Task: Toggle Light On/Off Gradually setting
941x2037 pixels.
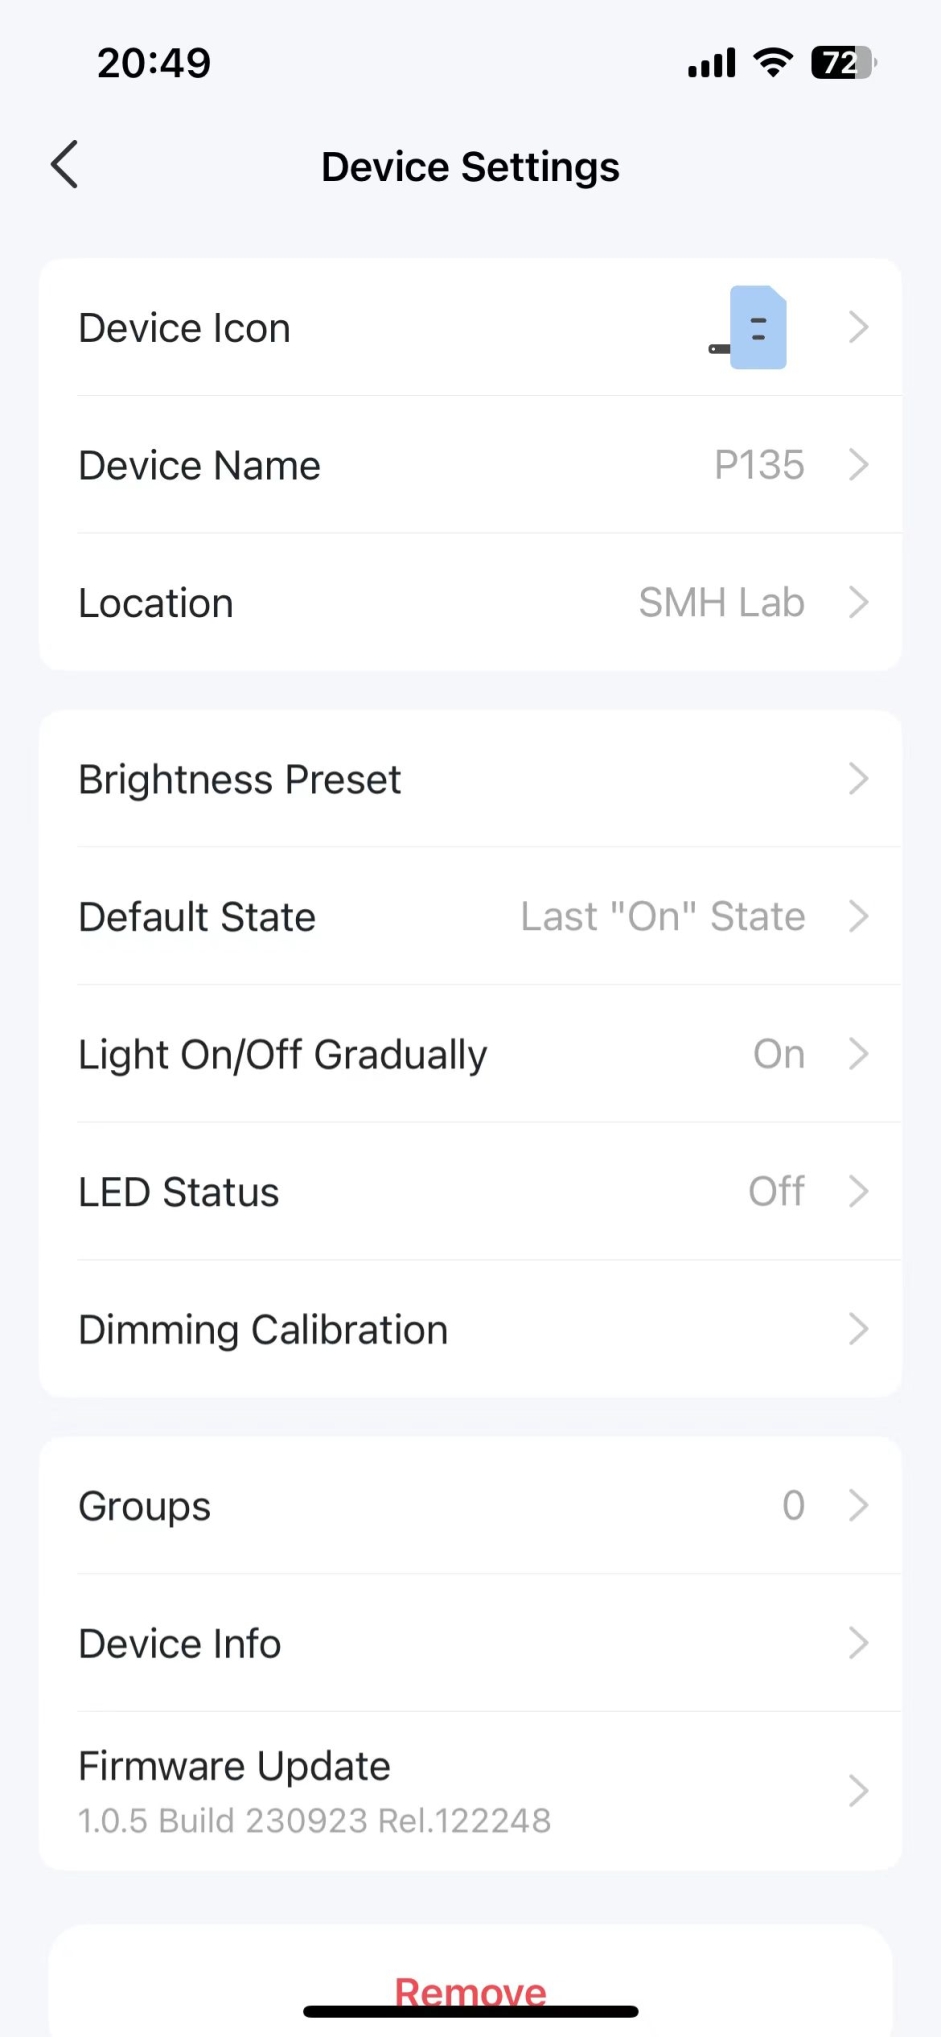Action: 470,1054
